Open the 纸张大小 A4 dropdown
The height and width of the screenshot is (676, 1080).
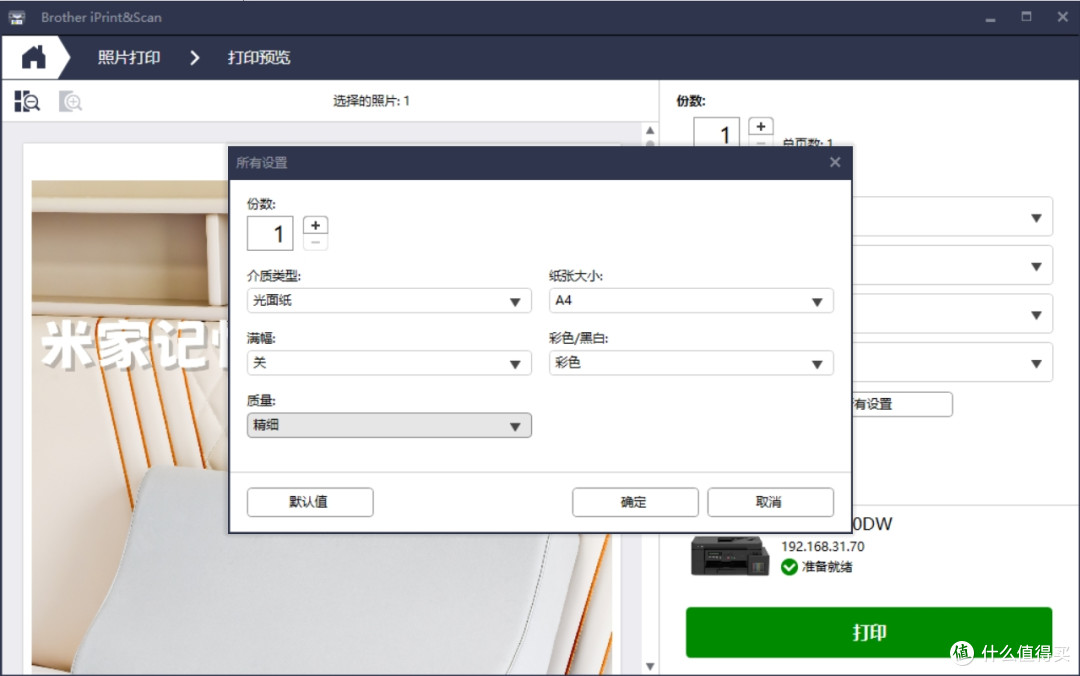[x=691, y=301]
